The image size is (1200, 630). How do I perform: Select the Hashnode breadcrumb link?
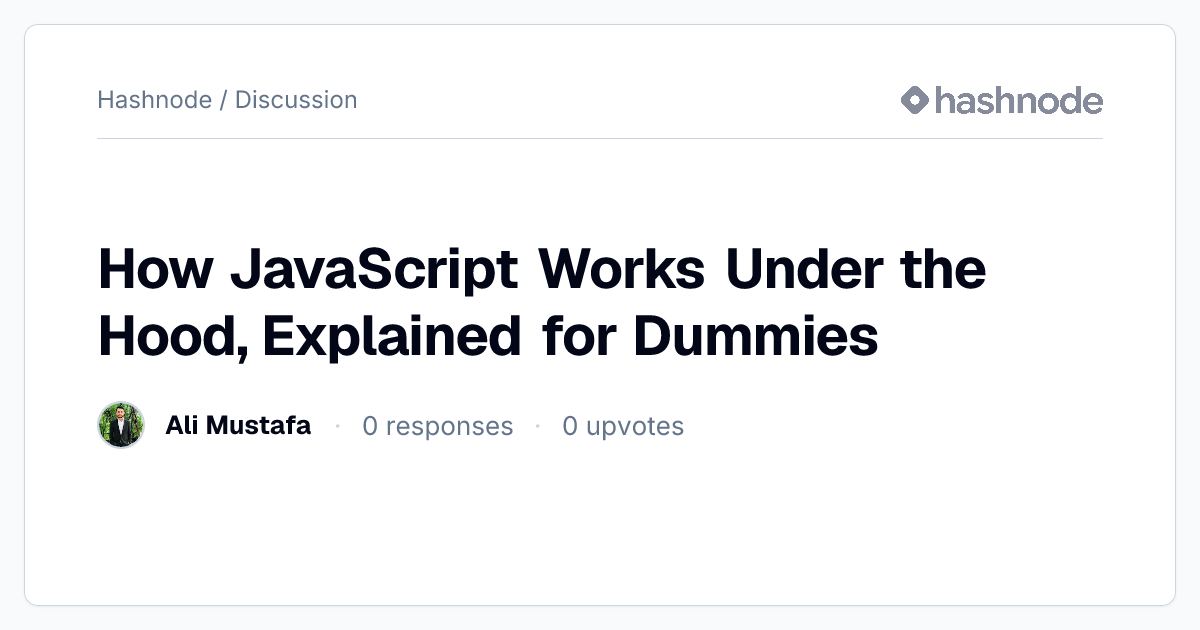pyautogui.click(x=155, y=100)
